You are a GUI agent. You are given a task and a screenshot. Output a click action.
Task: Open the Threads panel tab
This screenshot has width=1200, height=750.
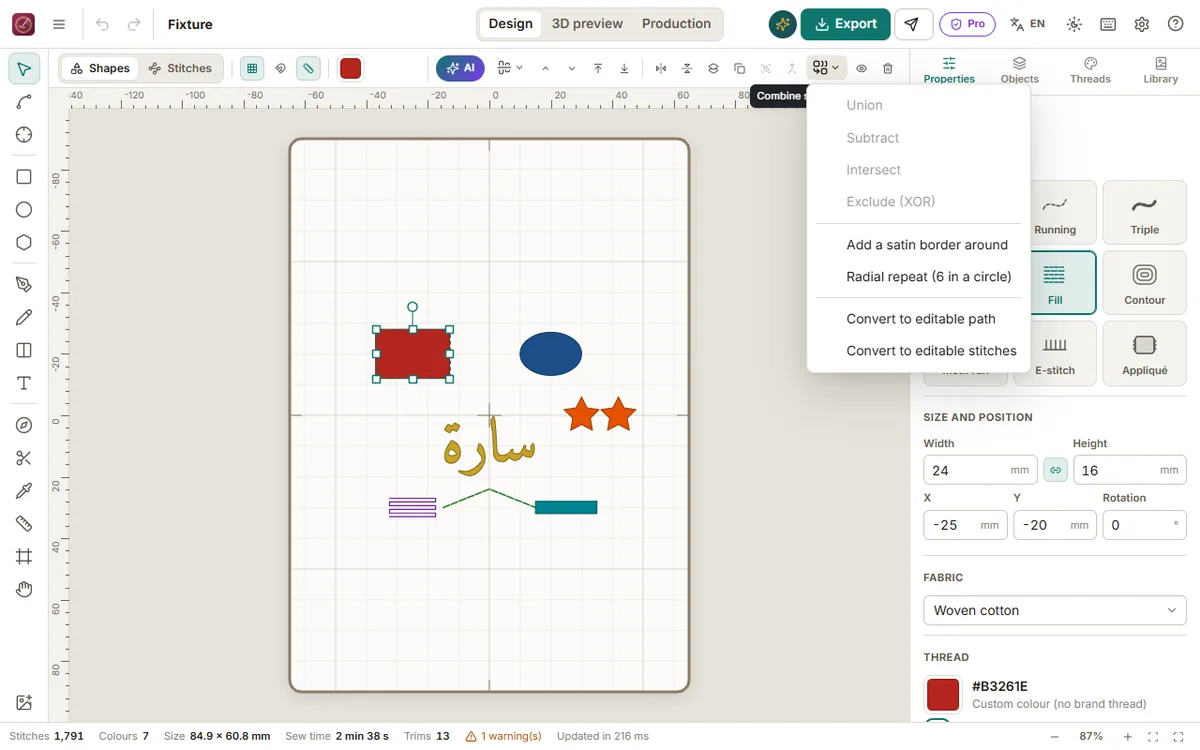click(1090, 69)
